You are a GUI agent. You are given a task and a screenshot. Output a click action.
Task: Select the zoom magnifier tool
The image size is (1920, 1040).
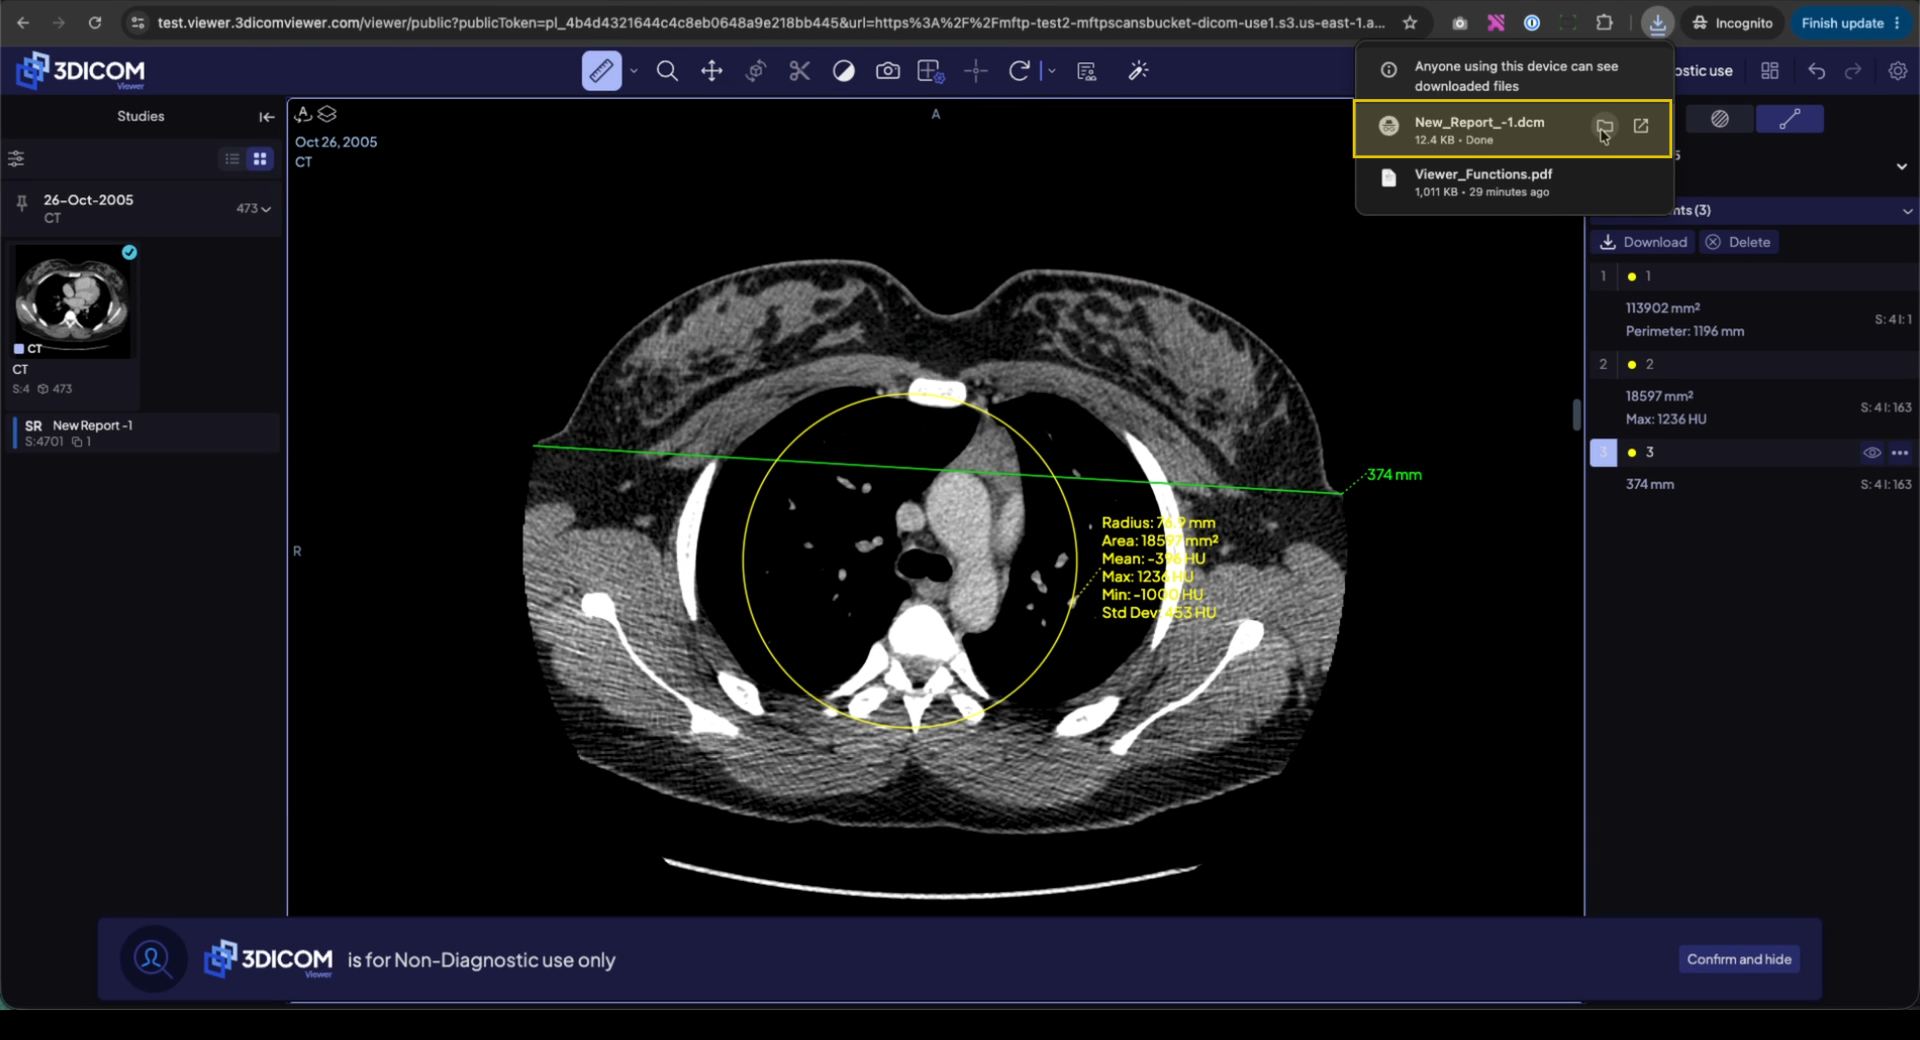coord(667,71)
